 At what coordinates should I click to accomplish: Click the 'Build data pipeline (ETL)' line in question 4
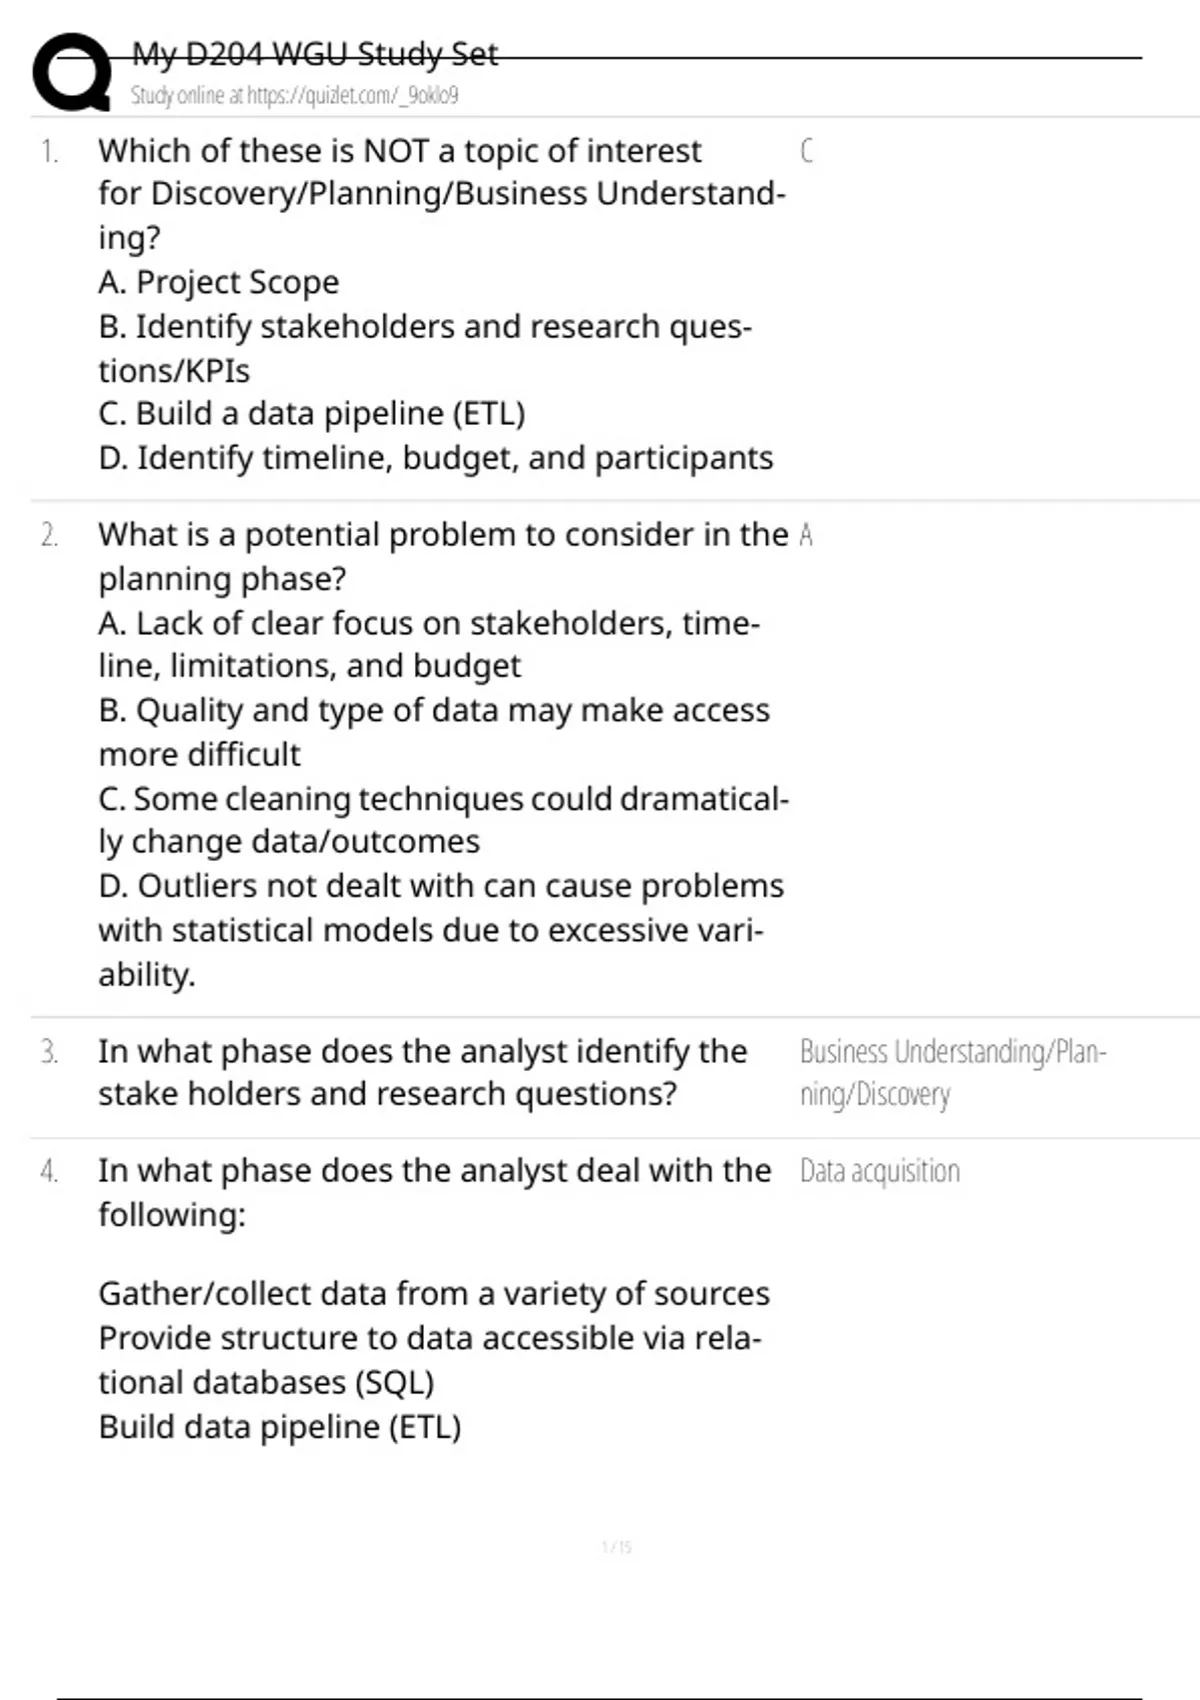279,1427
